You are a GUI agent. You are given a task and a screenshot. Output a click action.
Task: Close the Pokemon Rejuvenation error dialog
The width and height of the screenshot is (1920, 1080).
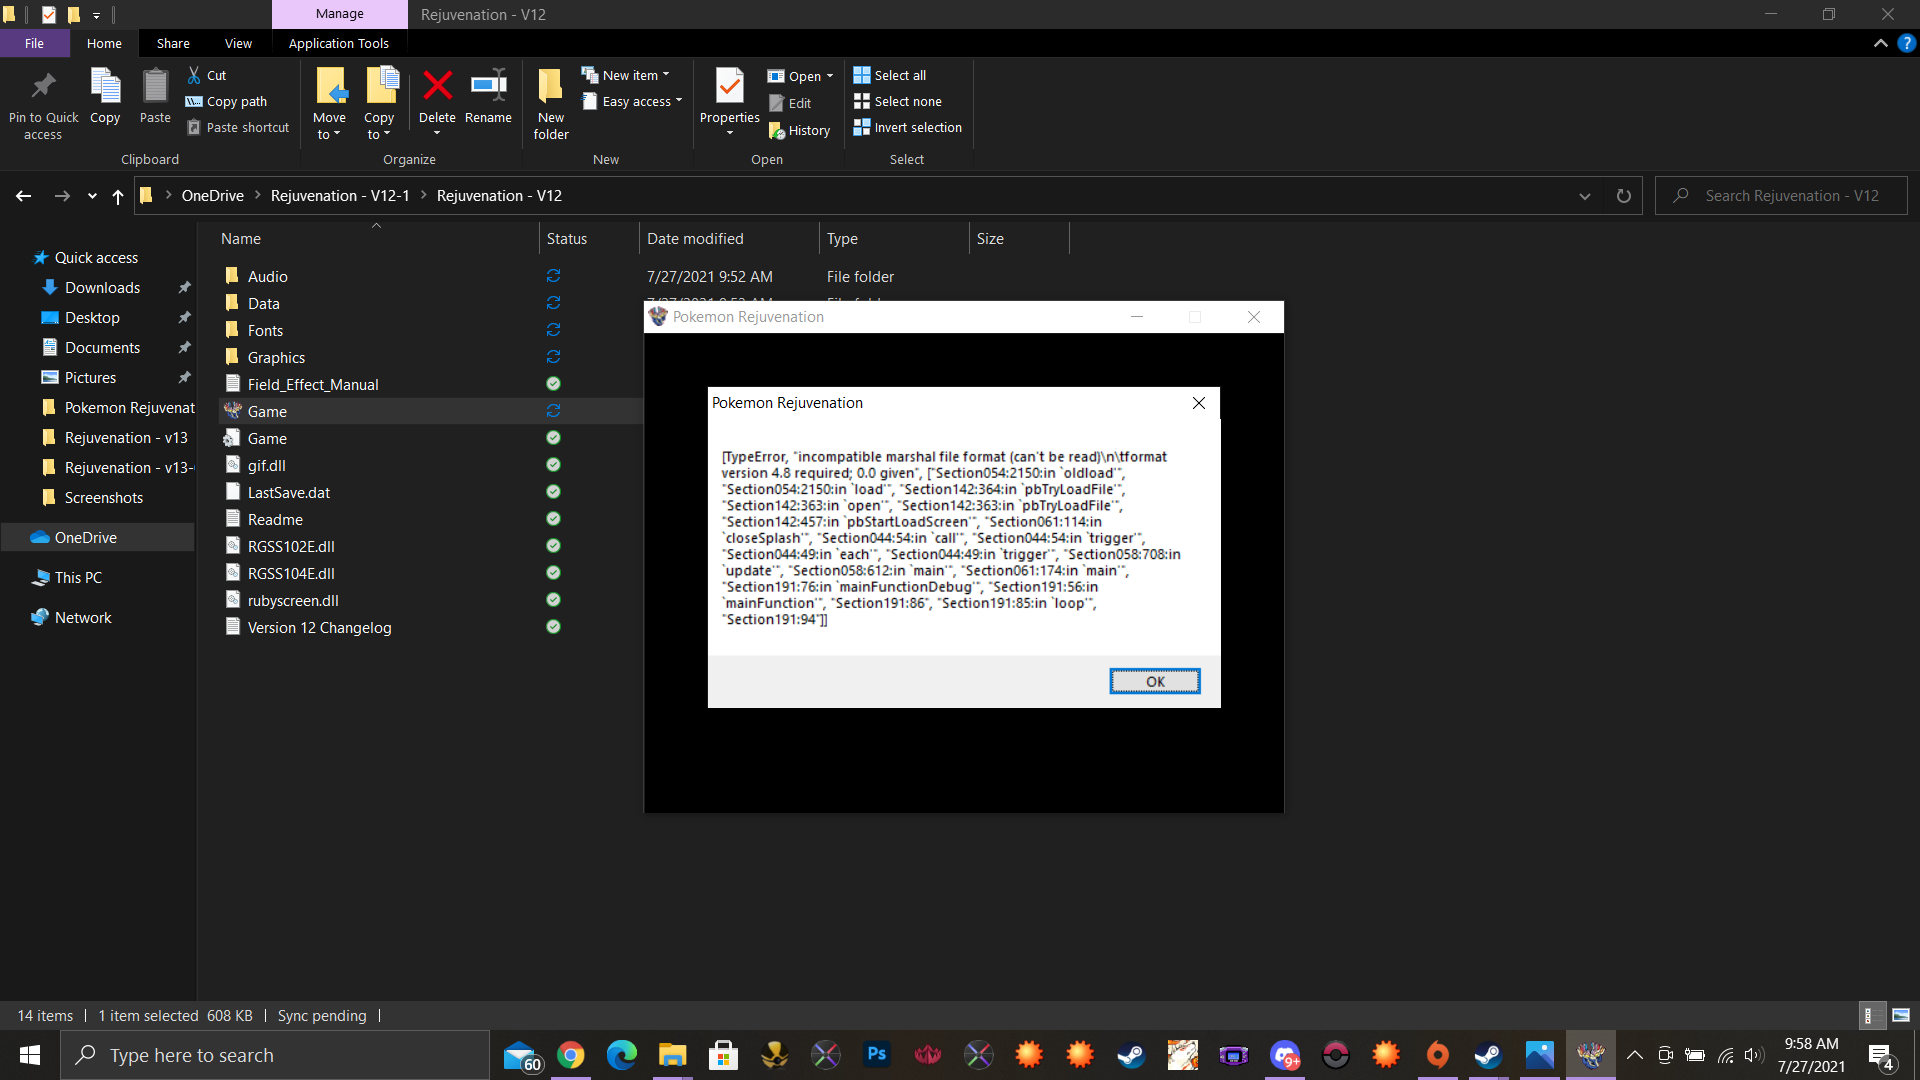point(1199,403)
